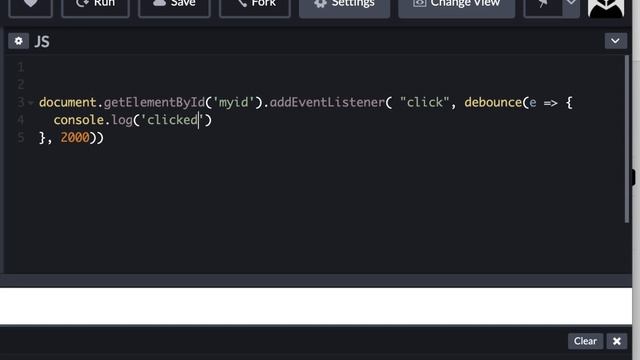Fork this pen
The image size is (640, 360).
(x=255, y=6)
